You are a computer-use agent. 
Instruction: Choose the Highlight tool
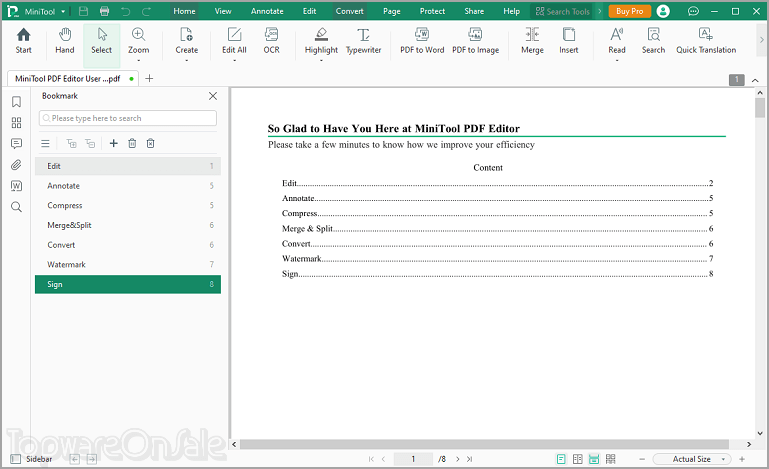pyautogui.click(x=321, y=41)
